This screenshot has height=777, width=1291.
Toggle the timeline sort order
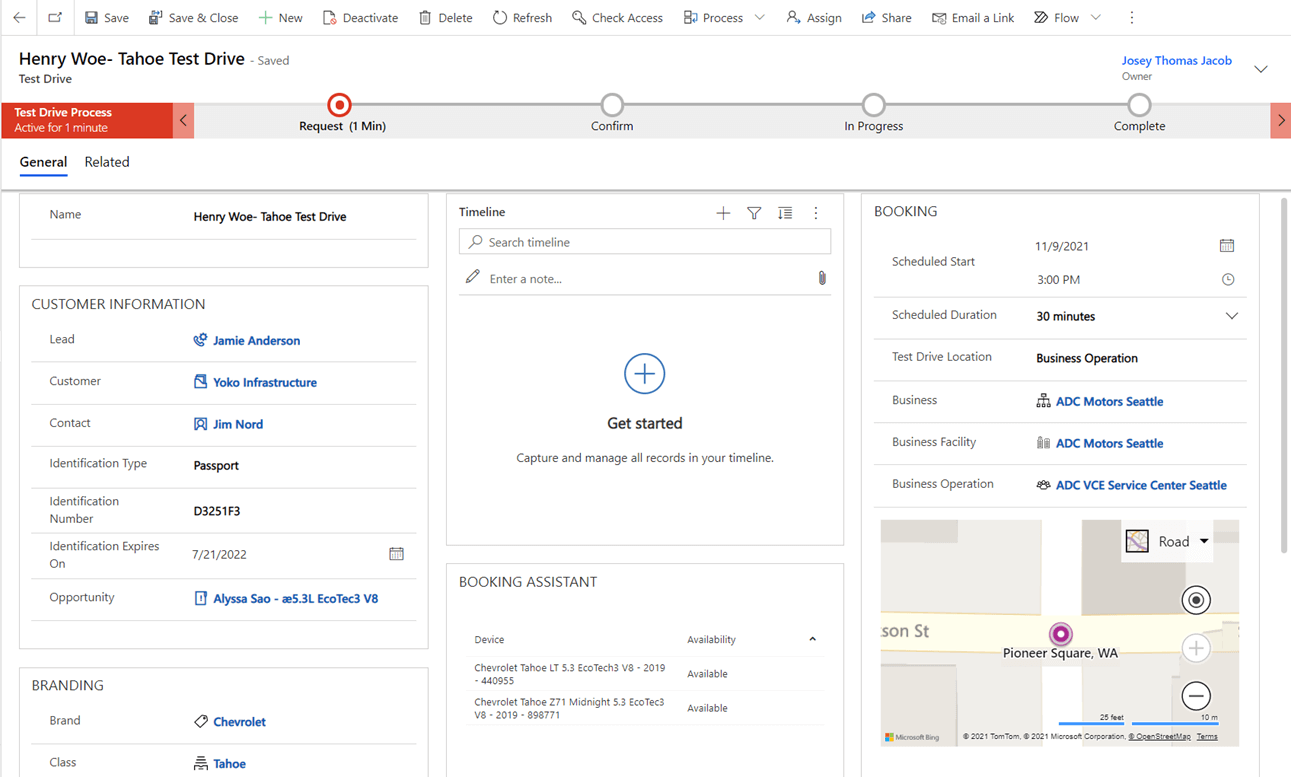[x=785, y=212]
